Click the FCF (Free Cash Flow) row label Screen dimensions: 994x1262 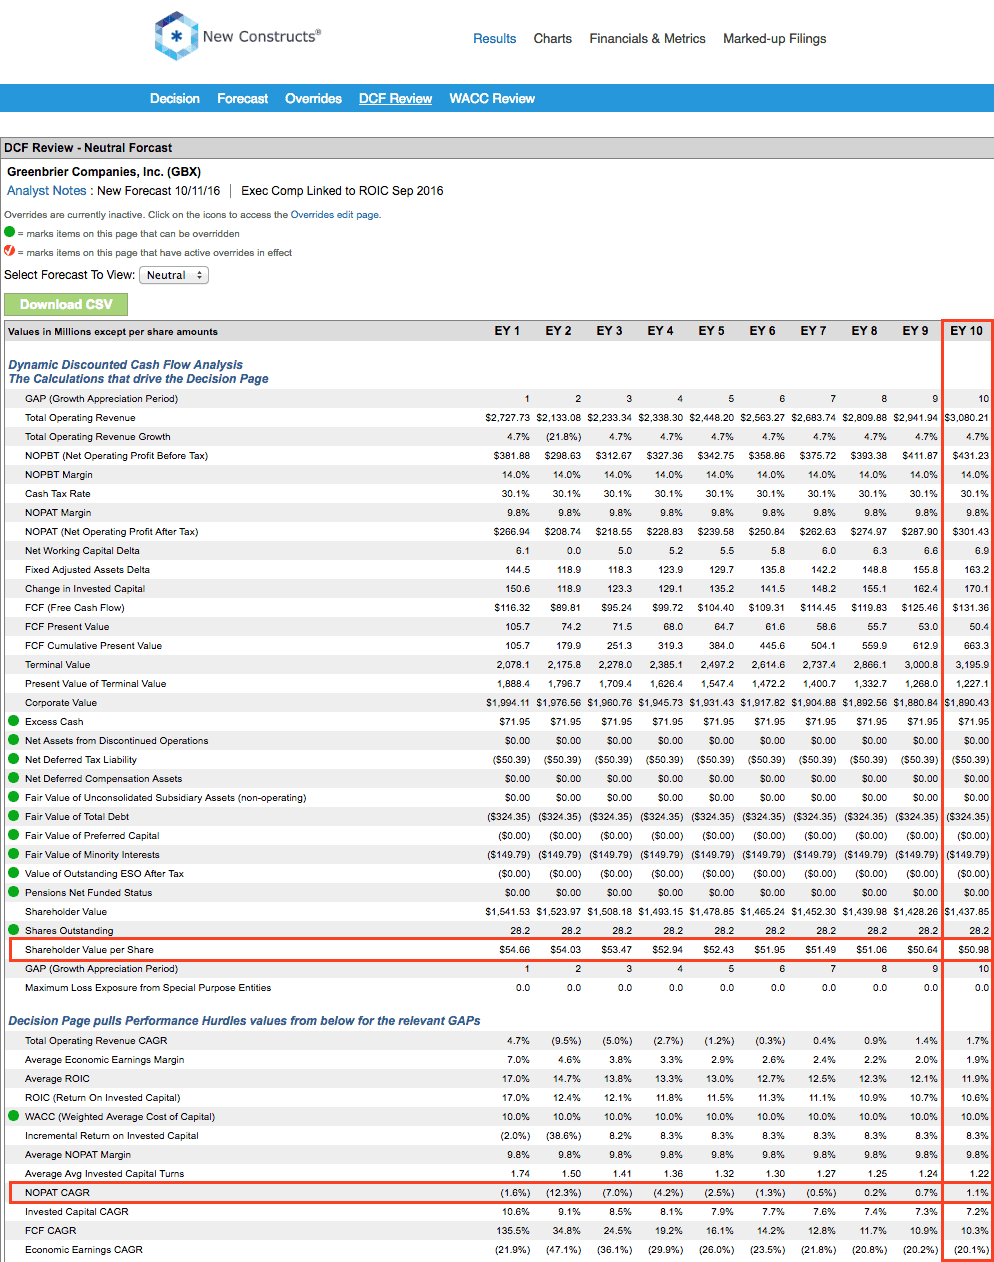coord(75,608)
